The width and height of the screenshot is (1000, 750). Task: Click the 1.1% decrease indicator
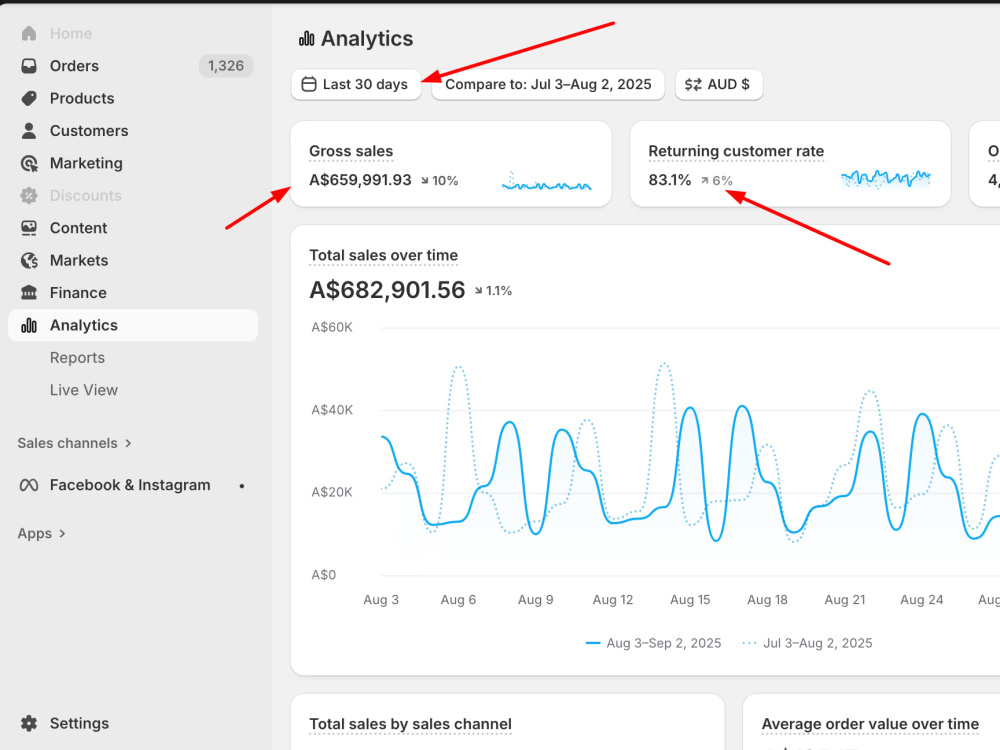pos(493,291)
